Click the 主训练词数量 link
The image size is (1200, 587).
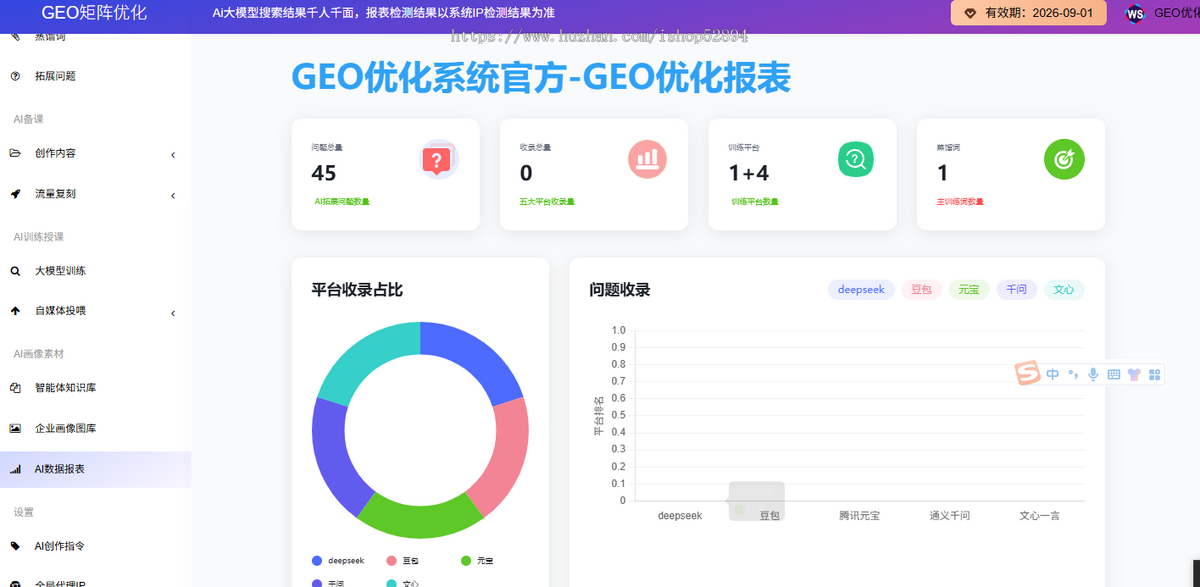click(x=960, y=201)
